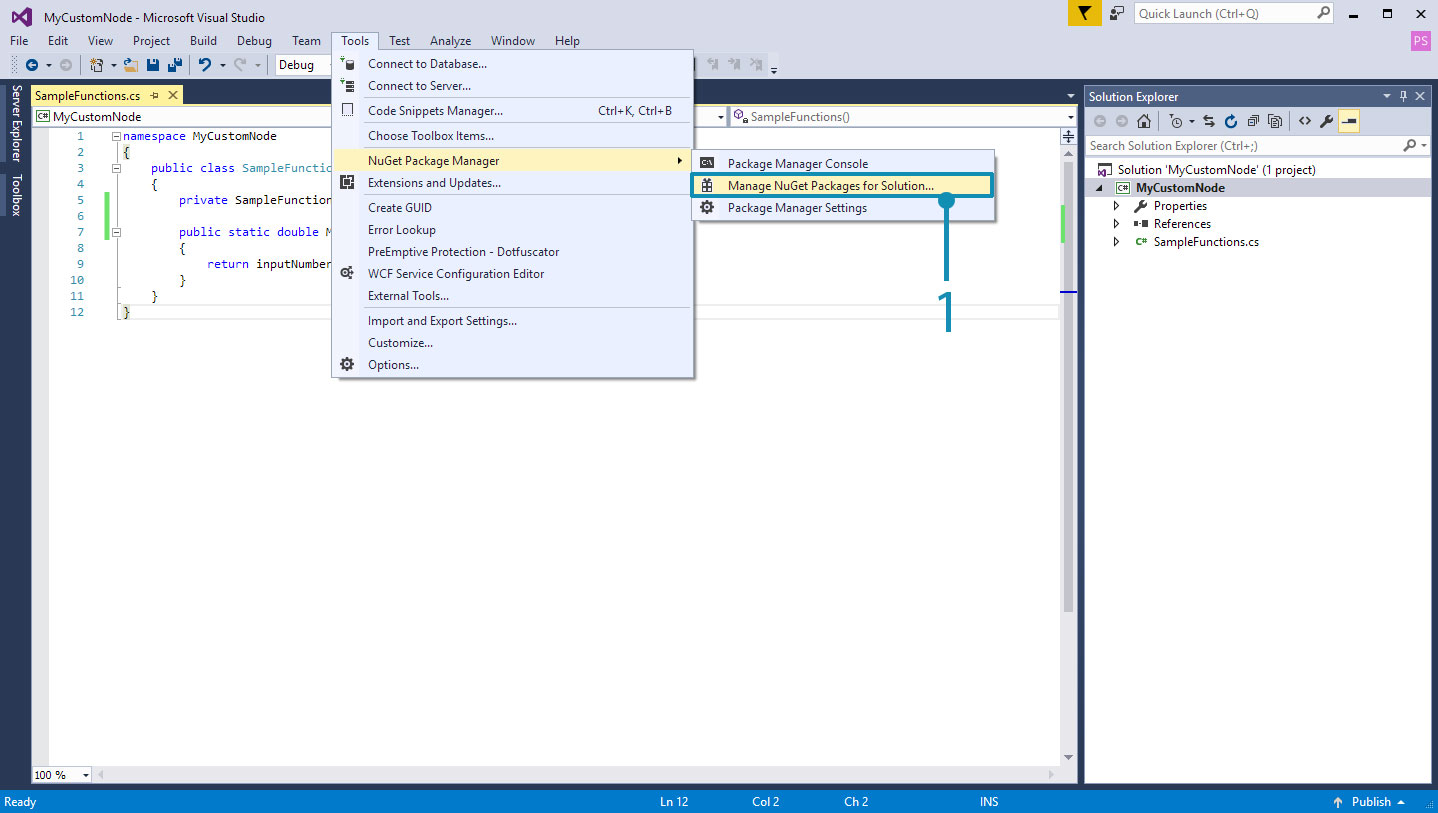Open the Solution Explorer window options dropdown arrow
1438x813 pixels.
click(1387, 96)
